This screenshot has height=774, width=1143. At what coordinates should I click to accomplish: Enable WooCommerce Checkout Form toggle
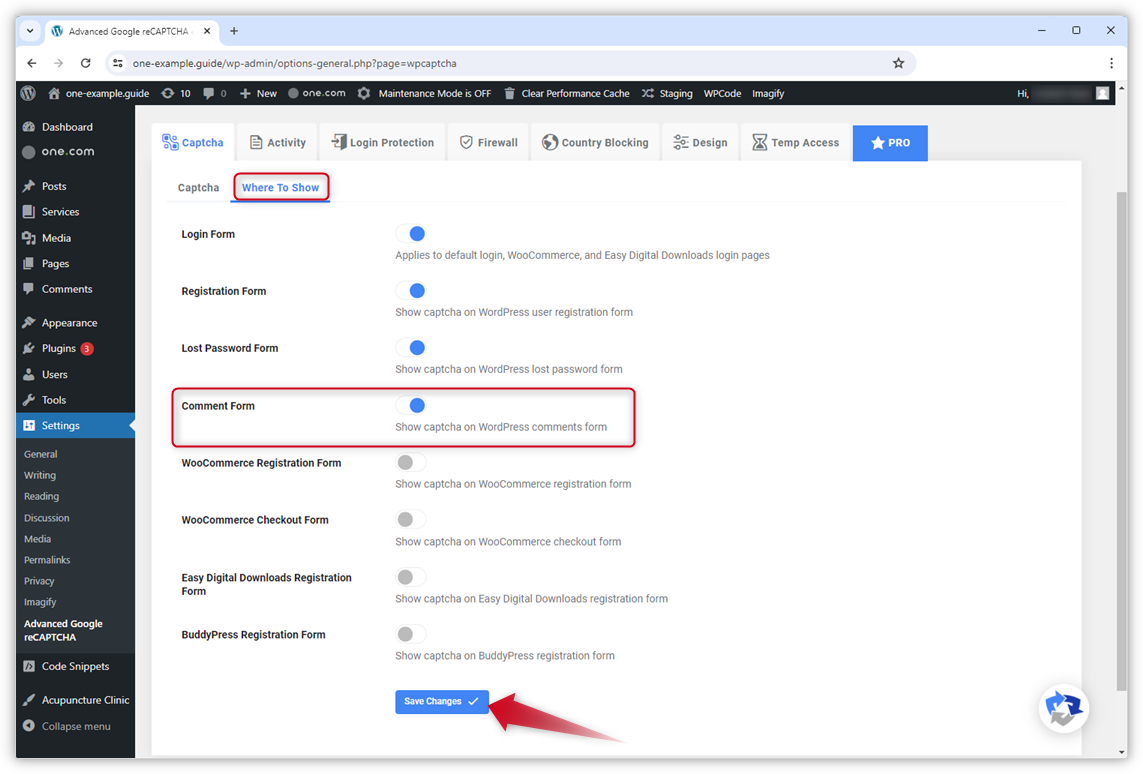(x=411, y=520)
